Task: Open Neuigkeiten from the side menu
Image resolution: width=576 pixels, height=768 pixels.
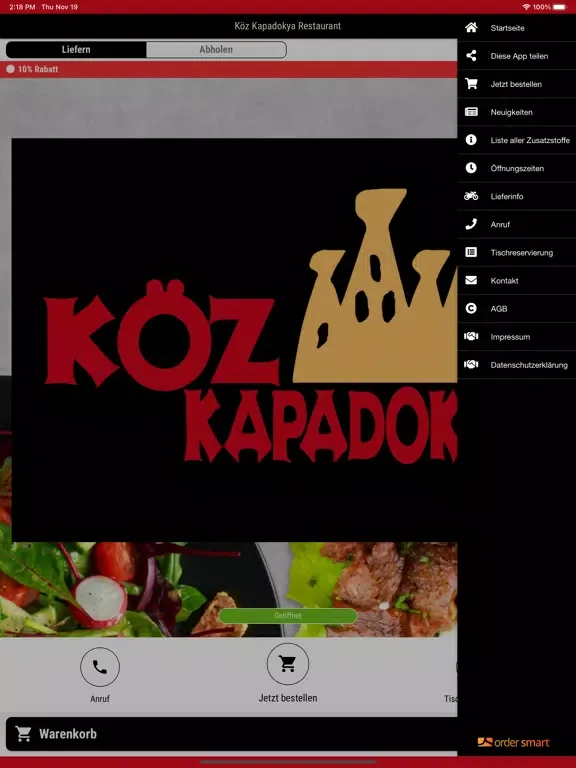Action: coord(517,112)
